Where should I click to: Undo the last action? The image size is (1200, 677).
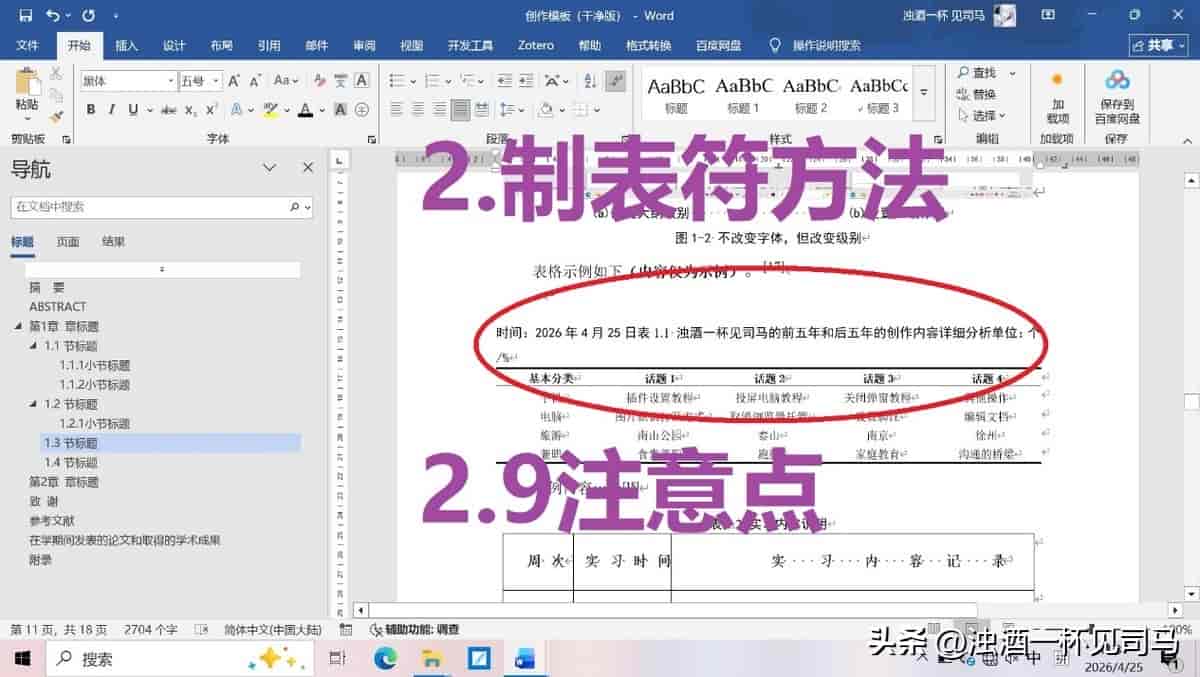point(52,15)
